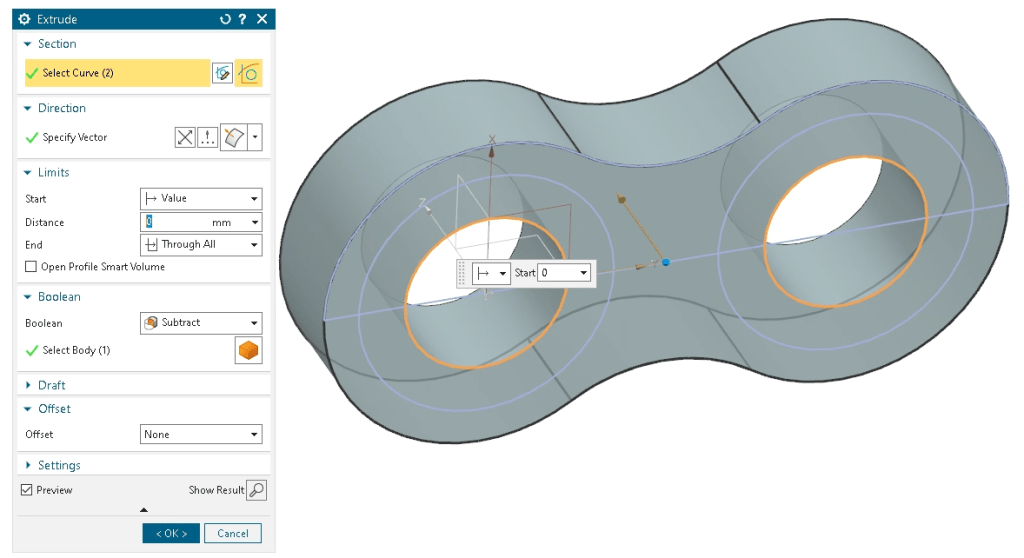Click the highlighted Curve selection icon
The height and width of the screenshot is (558, 1024).
[249, 73]
